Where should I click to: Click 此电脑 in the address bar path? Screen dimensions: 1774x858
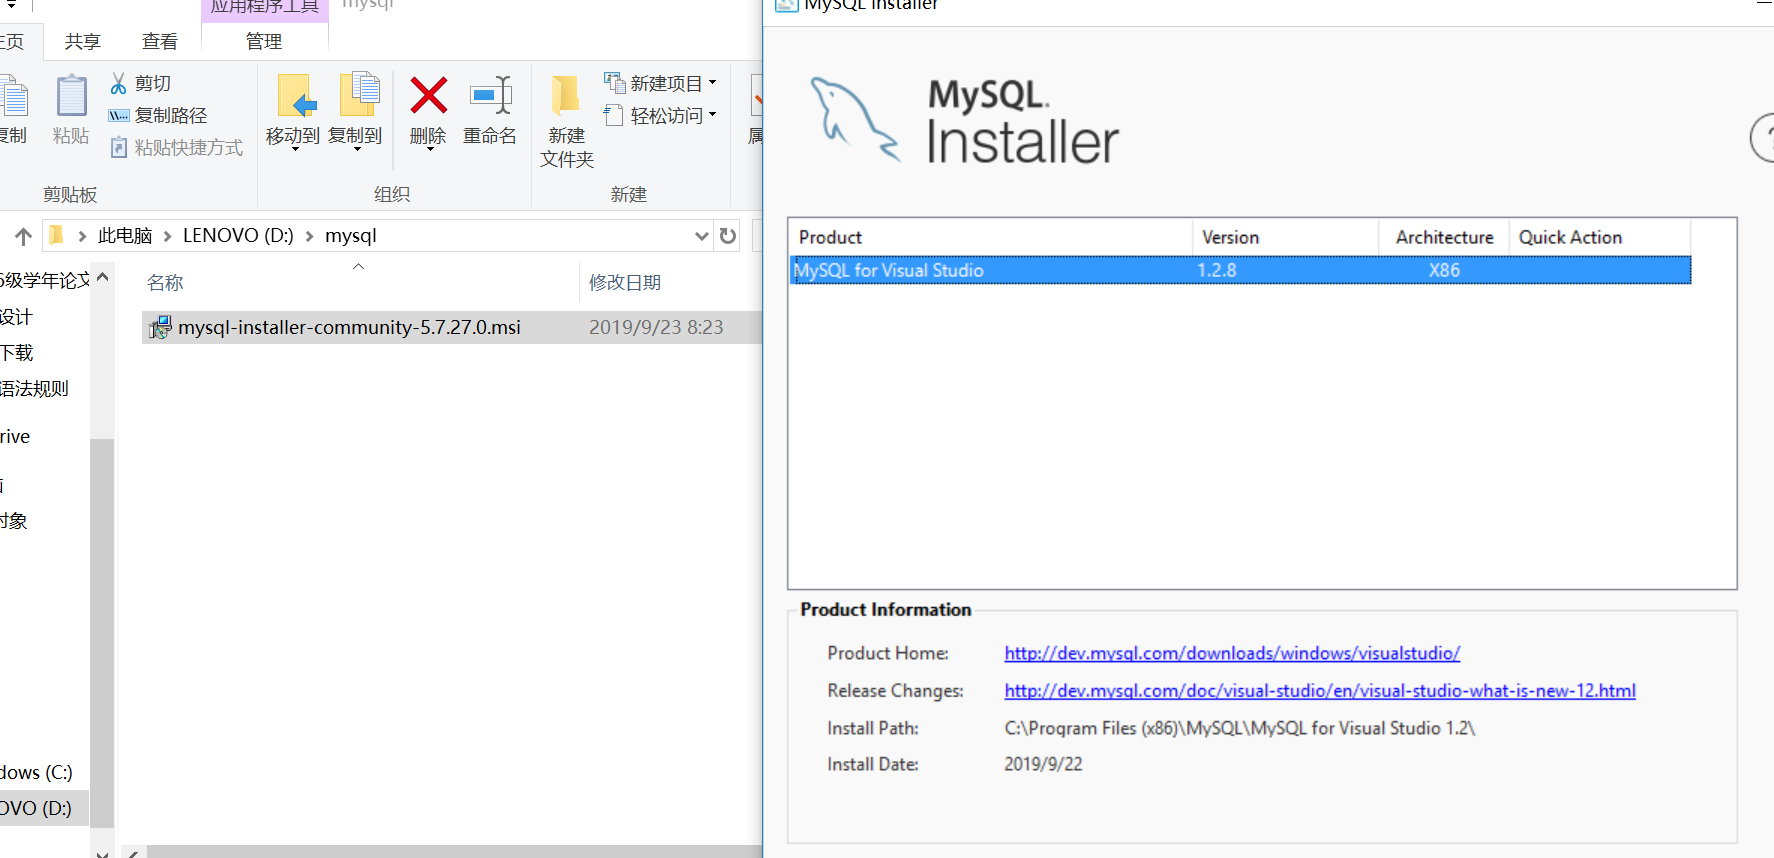click(125, 236)
